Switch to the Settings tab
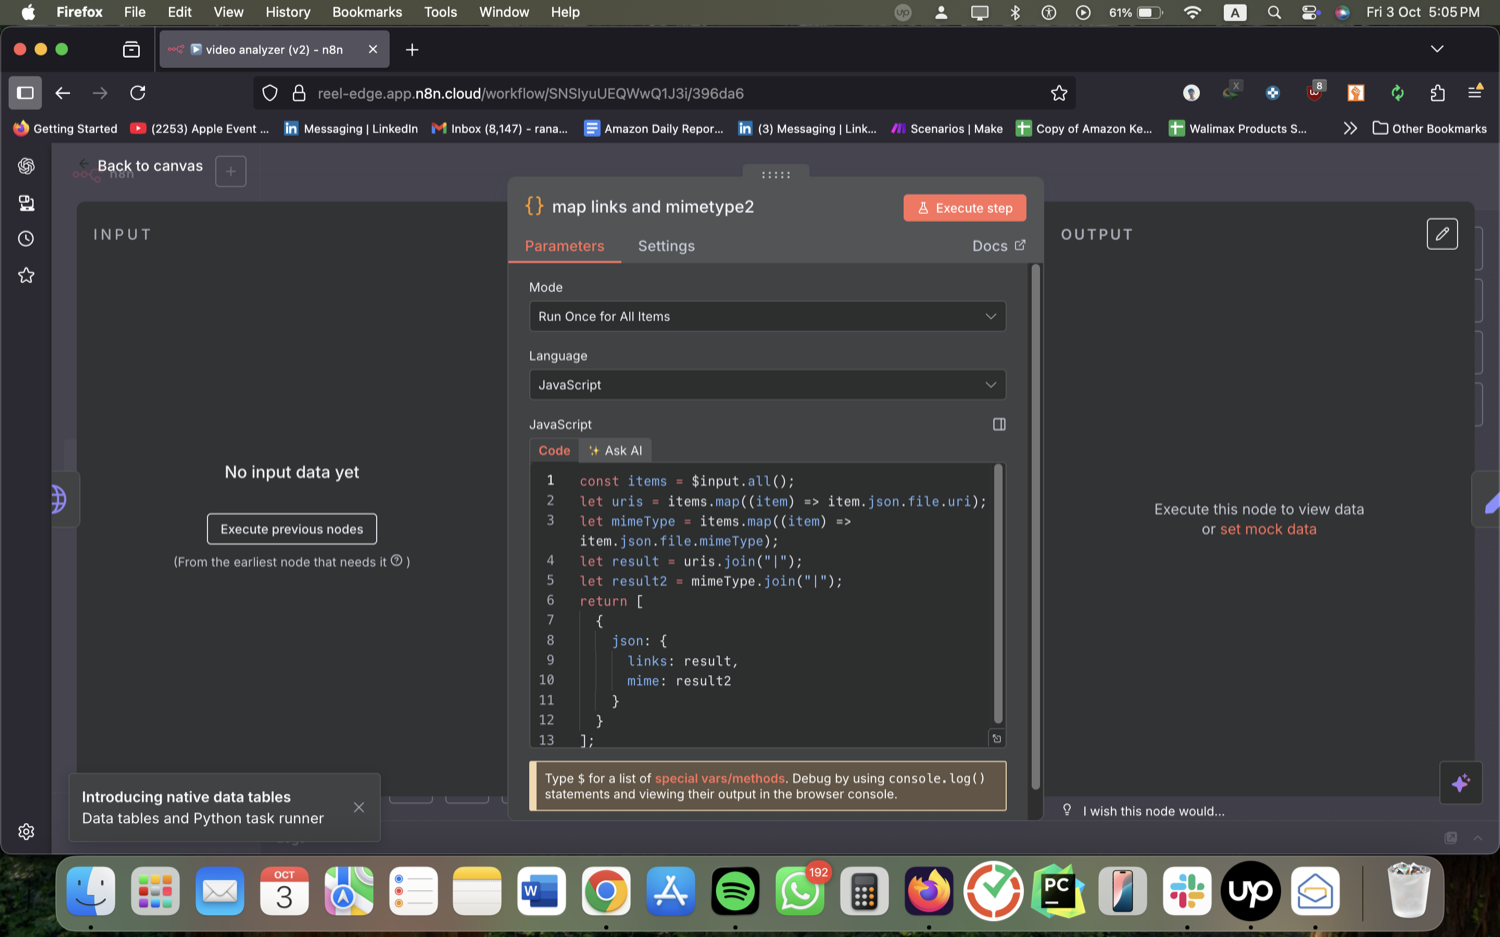This screenshot has width=1500, height=937. click(x=666, y=246)
